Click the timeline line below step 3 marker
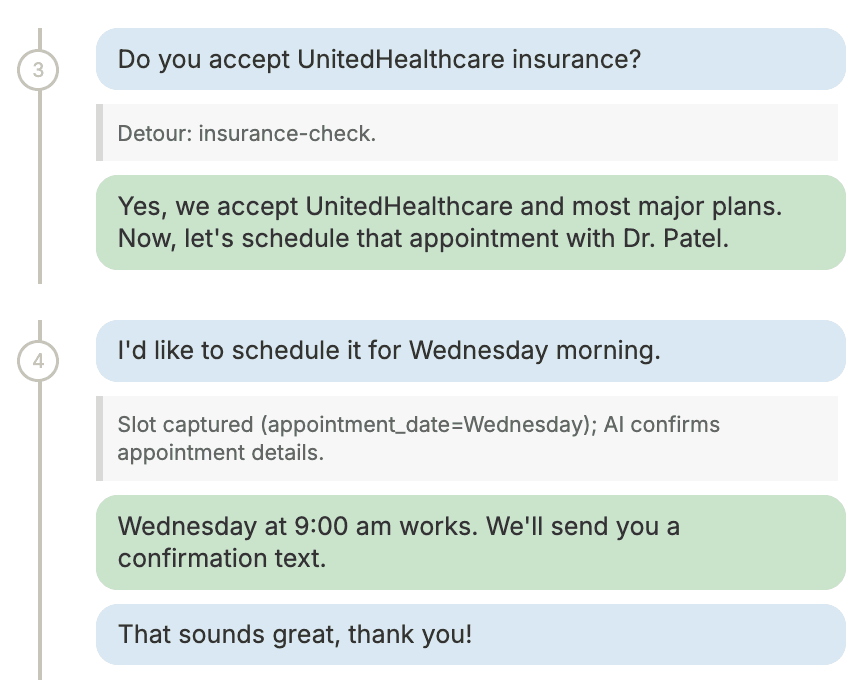Viewport: 856px width, 690px height. pyautogui.click(x=40, y=187)
